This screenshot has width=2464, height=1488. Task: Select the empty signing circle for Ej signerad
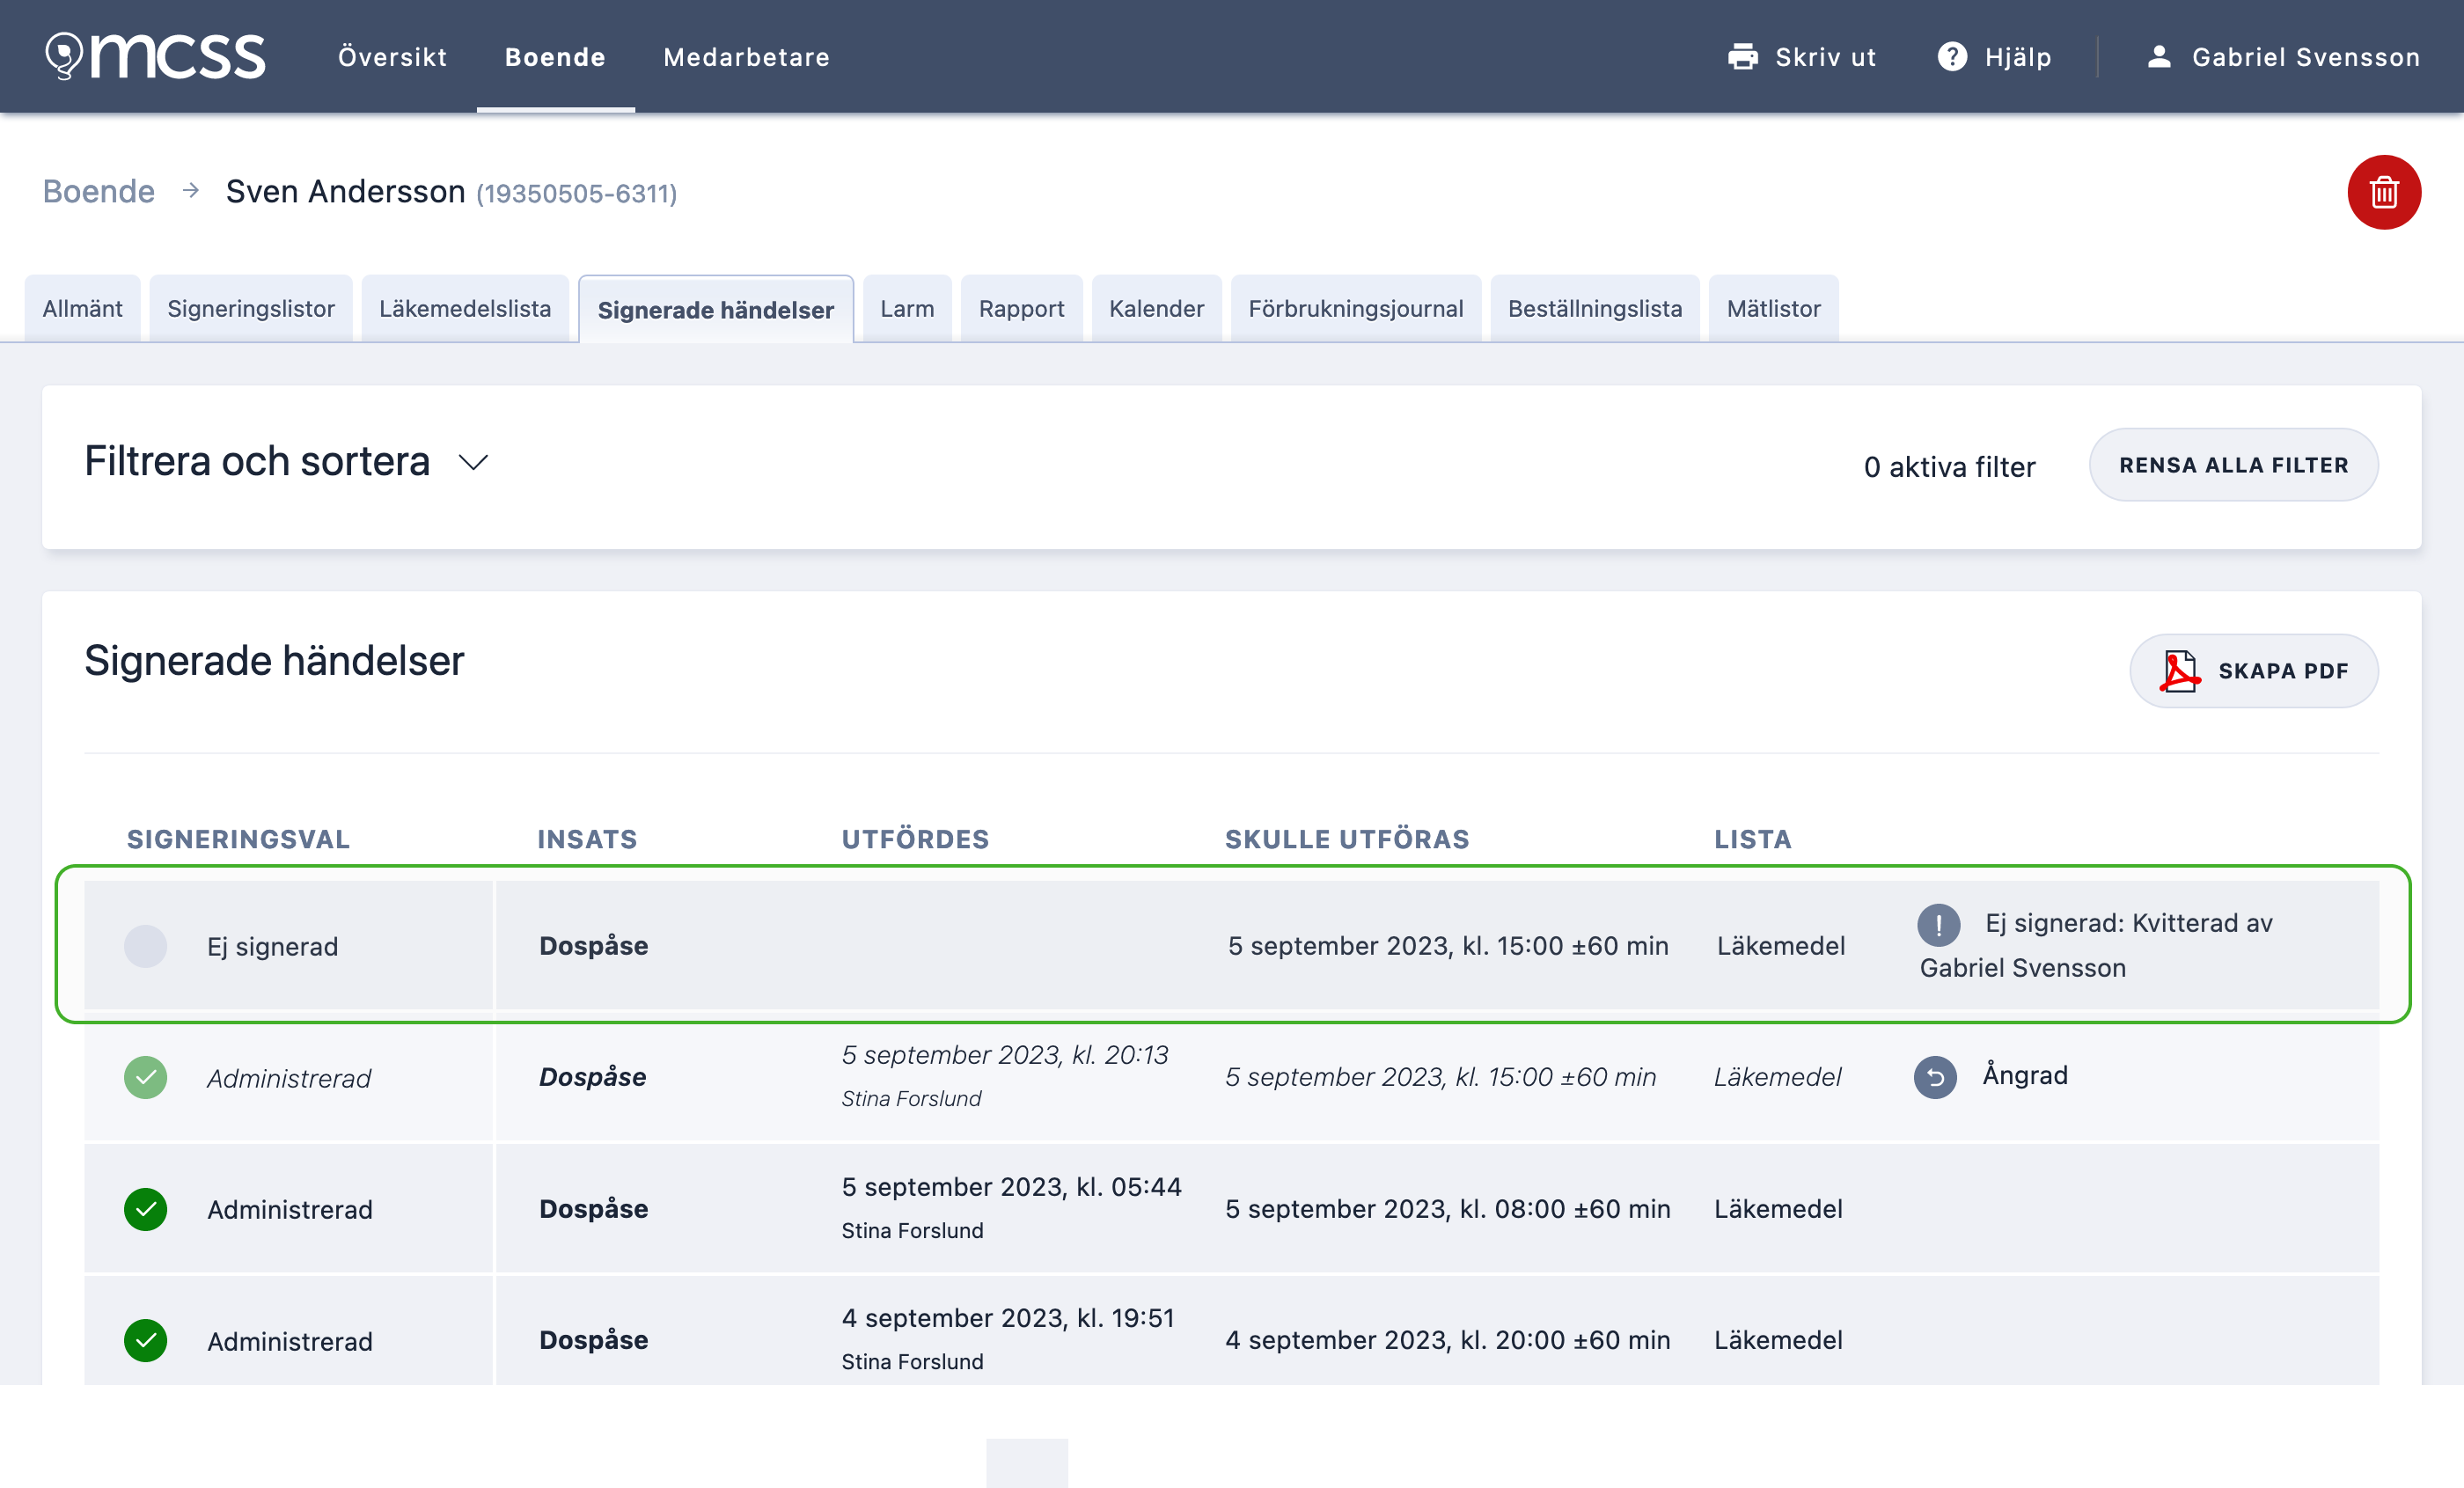click(x=146, y=946)
